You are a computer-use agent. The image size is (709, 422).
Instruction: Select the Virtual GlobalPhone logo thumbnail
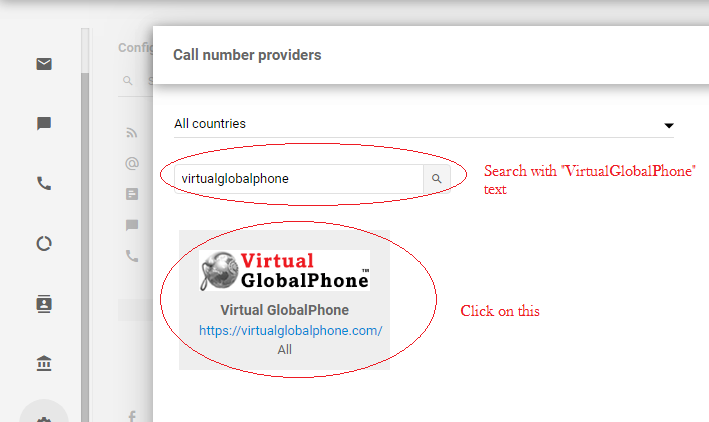pos(284,270)
